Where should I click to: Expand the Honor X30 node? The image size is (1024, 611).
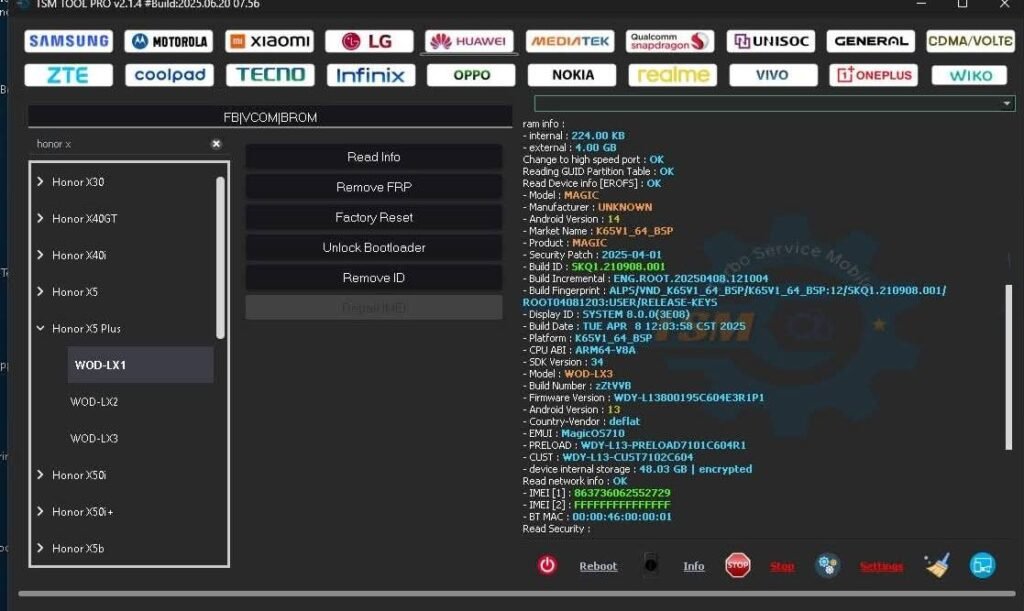[x=40, y=181]
